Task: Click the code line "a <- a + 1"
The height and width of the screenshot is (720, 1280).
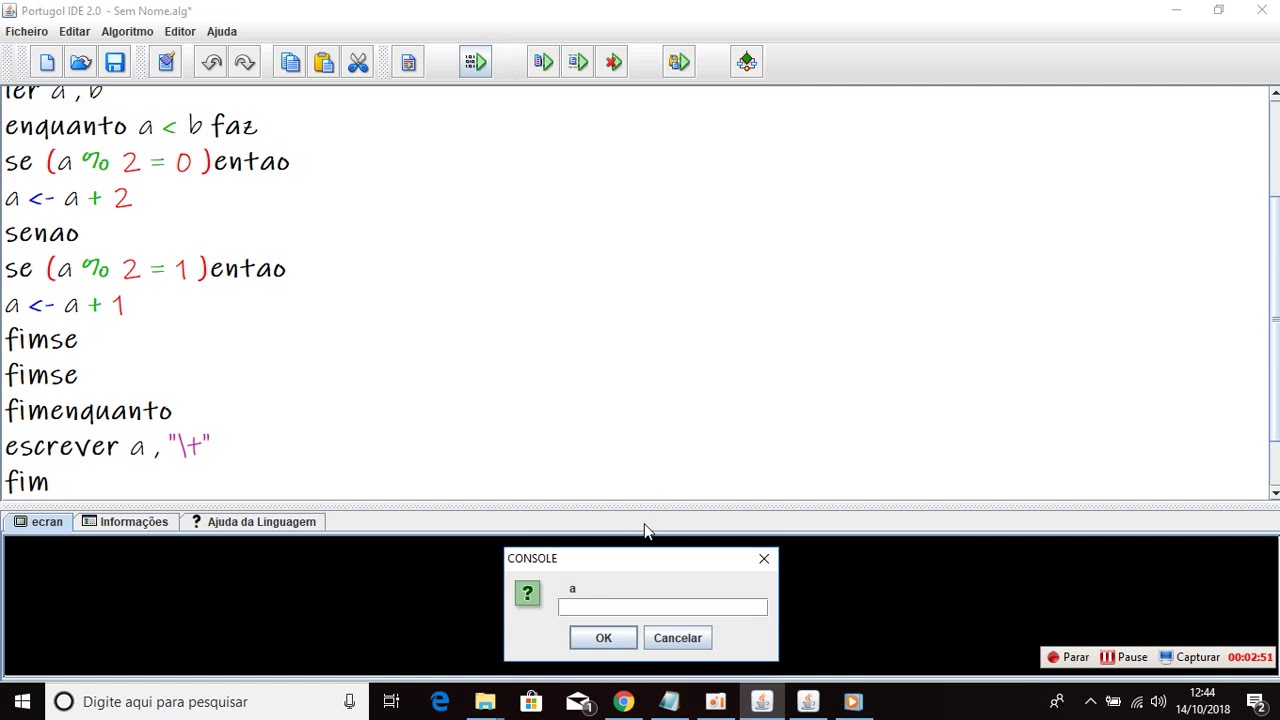Action: 65,305
